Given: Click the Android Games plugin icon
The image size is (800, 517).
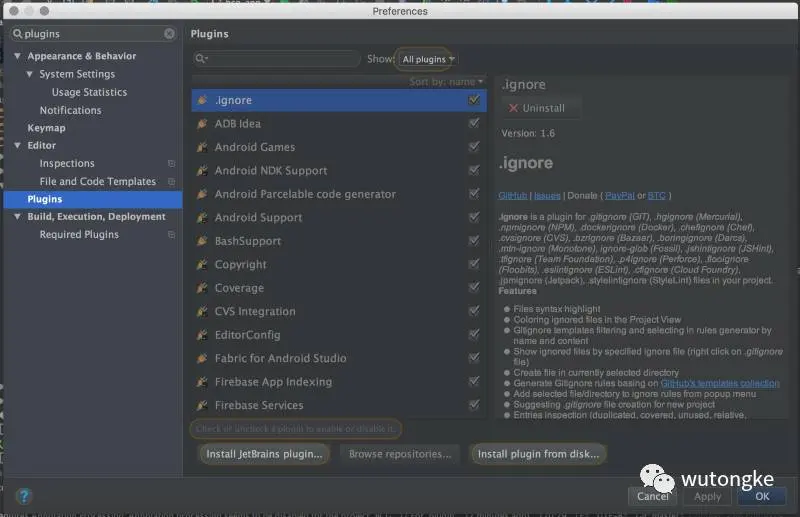Looking at the screenshot, I should click(203, 147).
